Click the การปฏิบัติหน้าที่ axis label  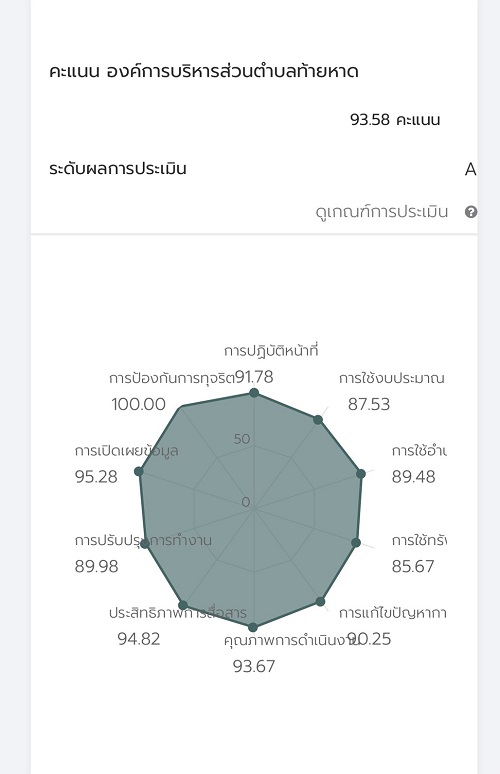click(271, 351)
